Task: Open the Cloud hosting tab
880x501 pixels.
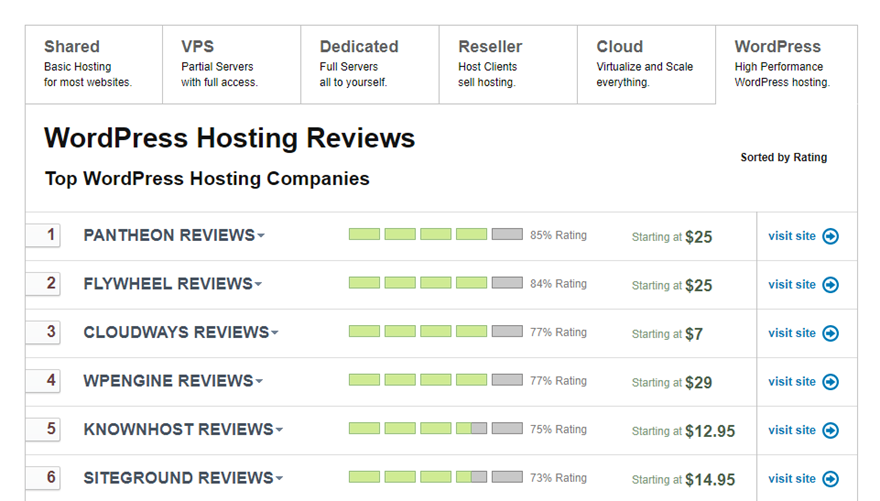Action: click(647, 65)
